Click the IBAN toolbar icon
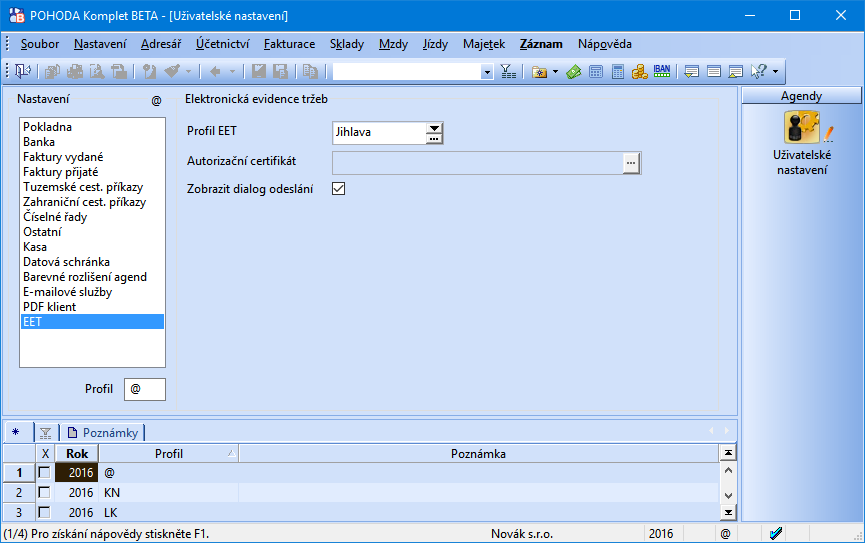The image size is (865, 543). 661,71
